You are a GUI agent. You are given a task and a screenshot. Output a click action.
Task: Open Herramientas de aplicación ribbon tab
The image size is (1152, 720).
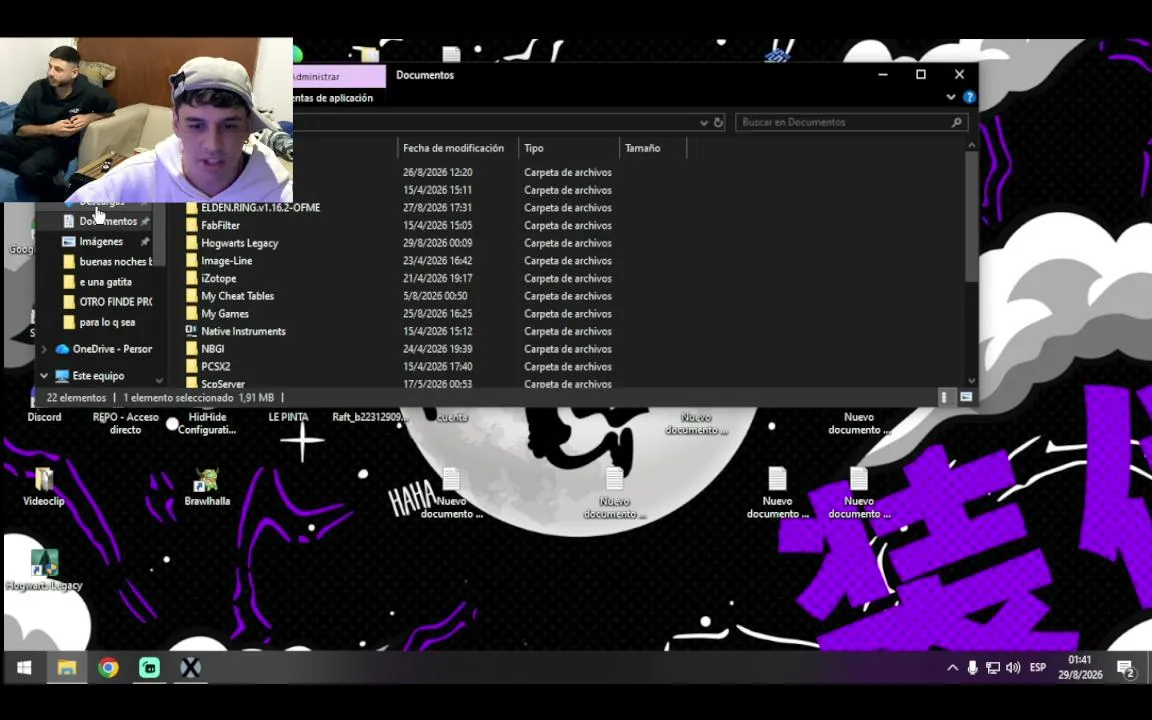coord(334,98)
